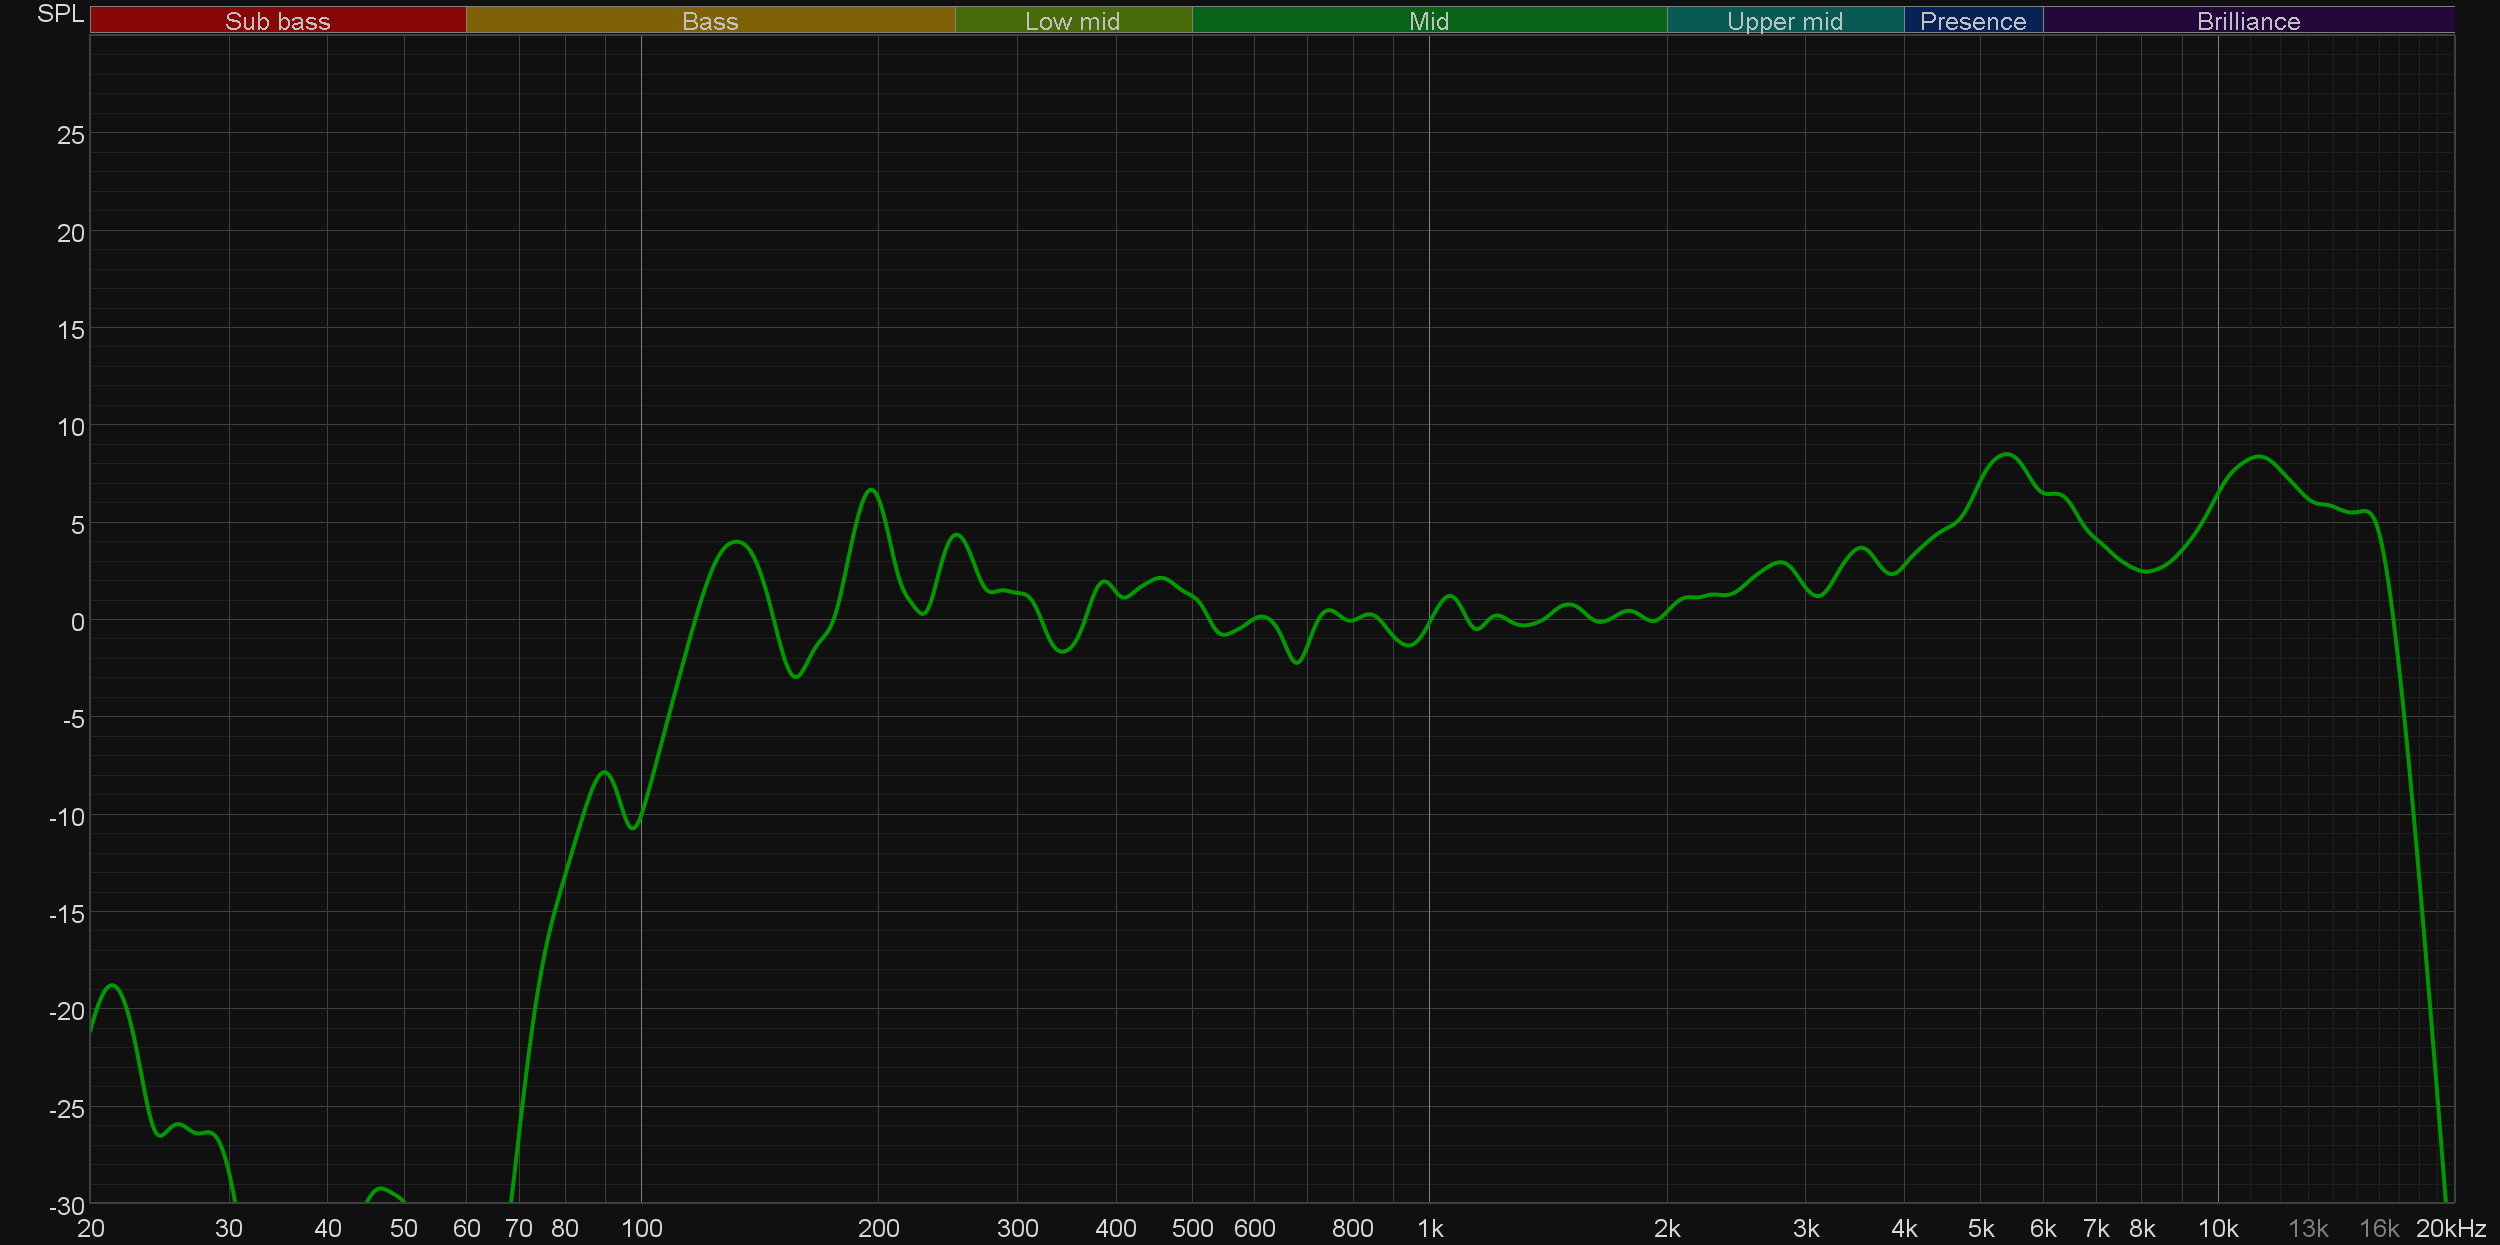Click the 0 dB axis label

[77, 622]
